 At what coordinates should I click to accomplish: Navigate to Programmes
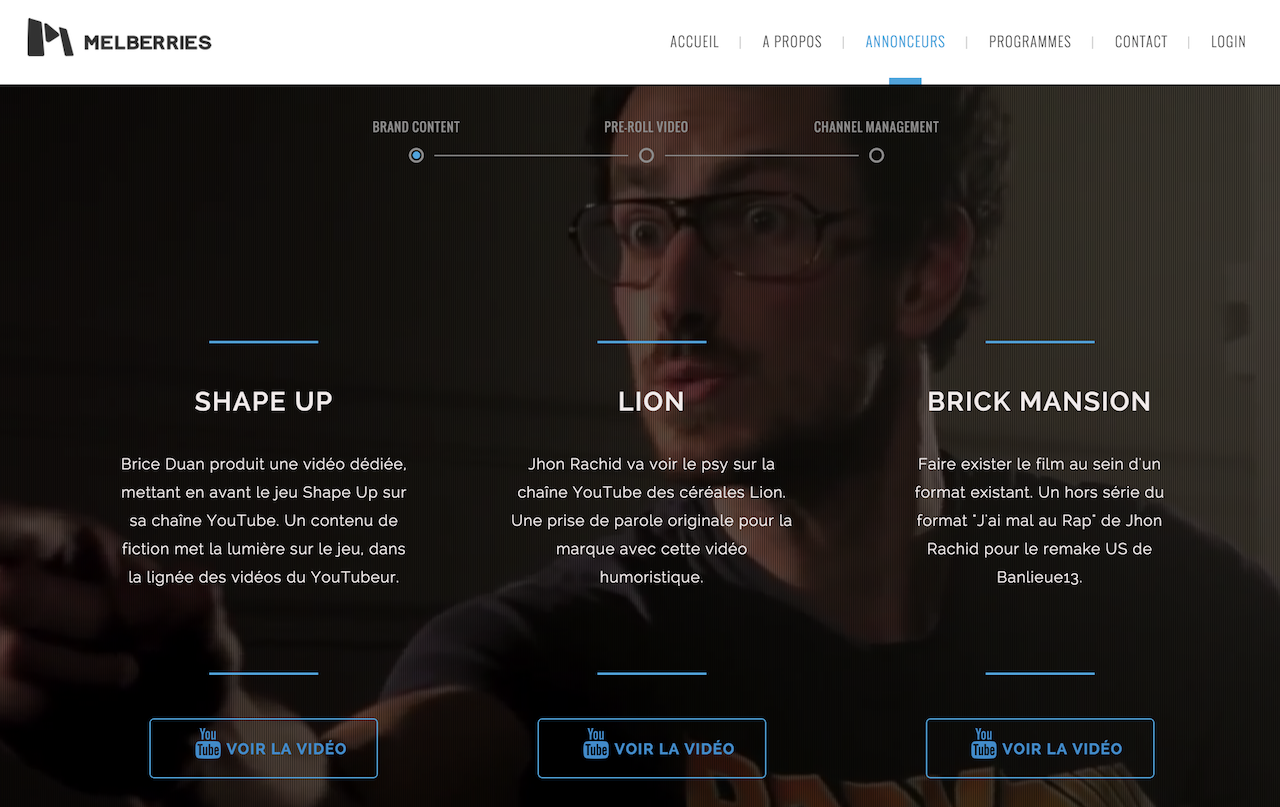pyautogui.click(x=1030, y=42)
